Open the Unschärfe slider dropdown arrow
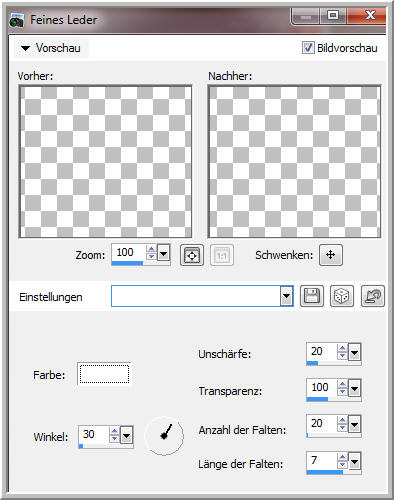Viewport: 394px width, 500px height. [x=354, y=352]
